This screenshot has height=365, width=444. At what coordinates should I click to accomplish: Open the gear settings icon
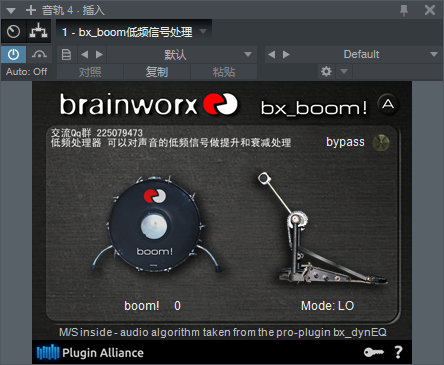tap(326, 71)
